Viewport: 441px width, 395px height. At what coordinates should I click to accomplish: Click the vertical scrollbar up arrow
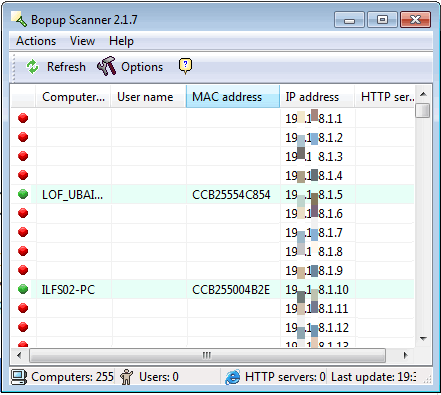[x=423, y=94]
